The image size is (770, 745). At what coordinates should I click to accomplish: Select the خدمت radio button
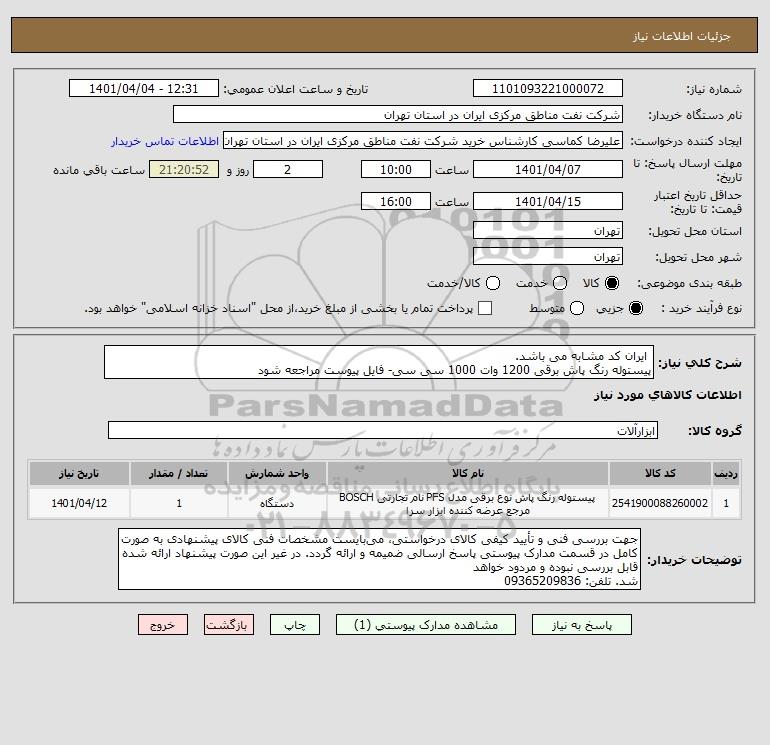560,283
